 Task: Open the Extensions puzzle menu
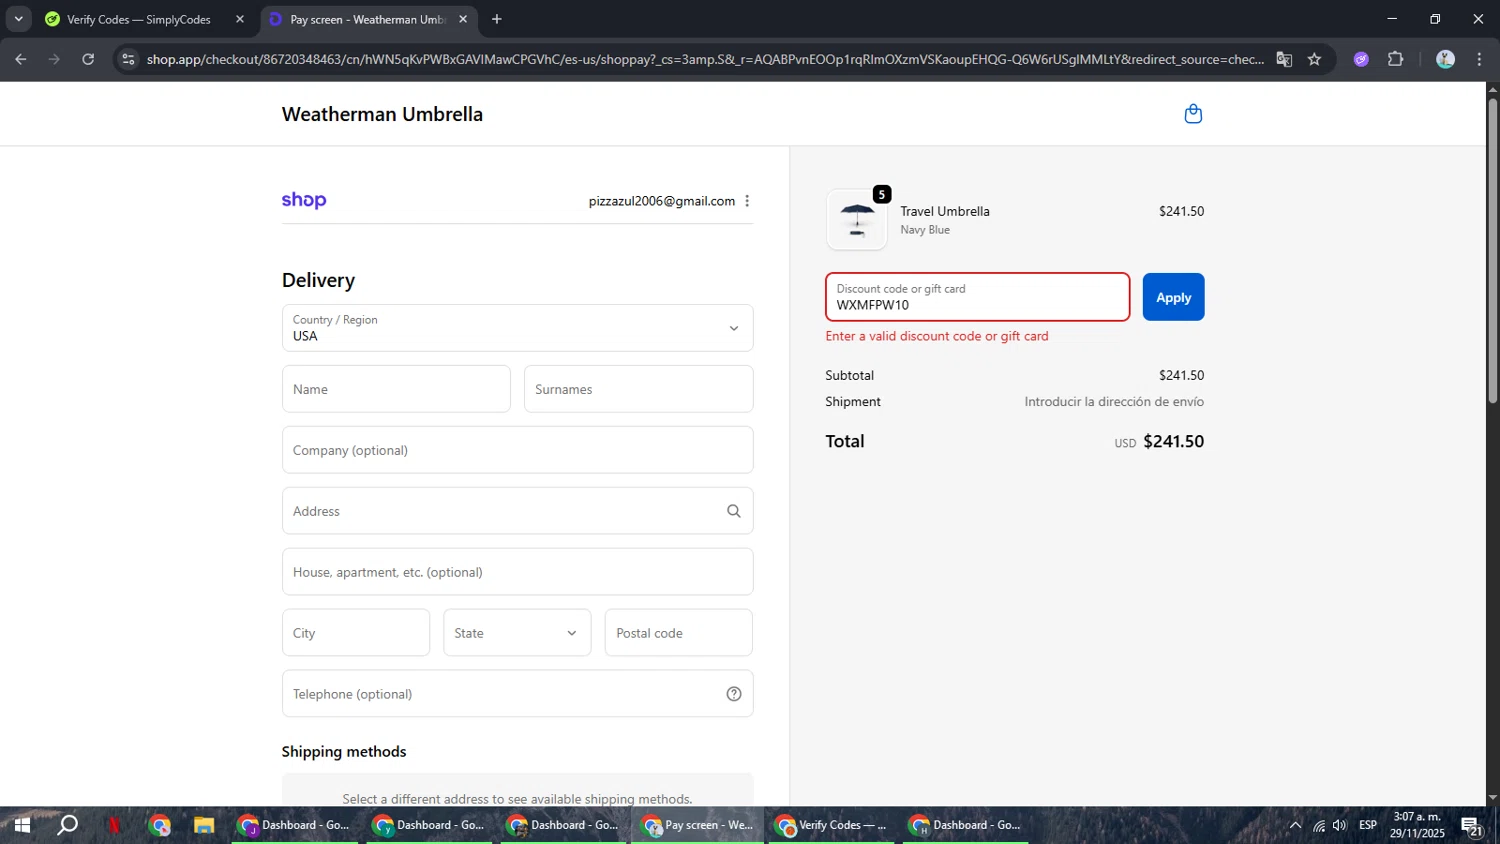tap(1396, 59)
